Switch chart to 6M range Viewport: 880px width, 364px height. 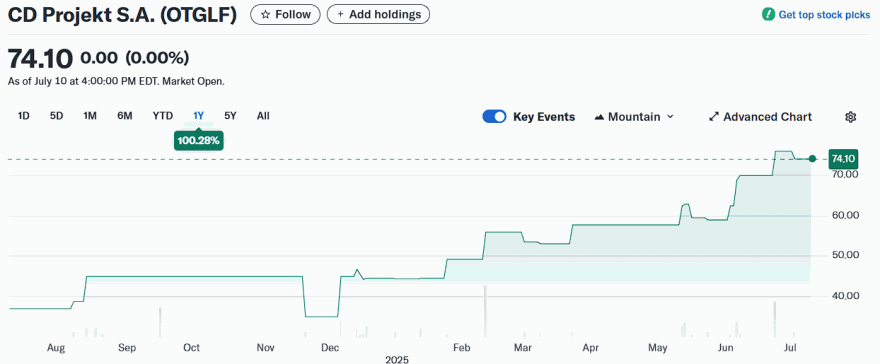tap(125, 116)
